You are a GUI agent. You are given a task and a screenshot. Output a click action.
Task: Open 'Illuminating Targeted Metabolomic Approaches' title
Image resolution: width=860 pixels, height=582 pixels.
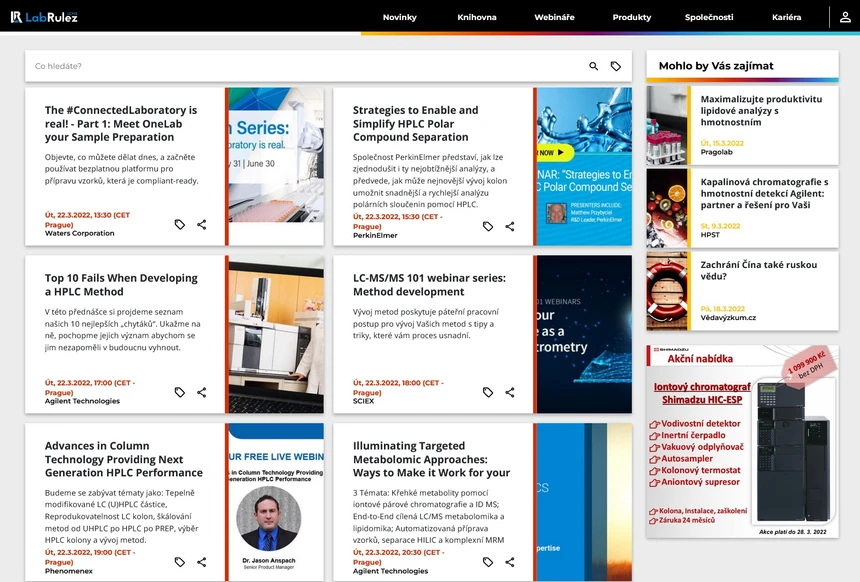pos(431,459)
